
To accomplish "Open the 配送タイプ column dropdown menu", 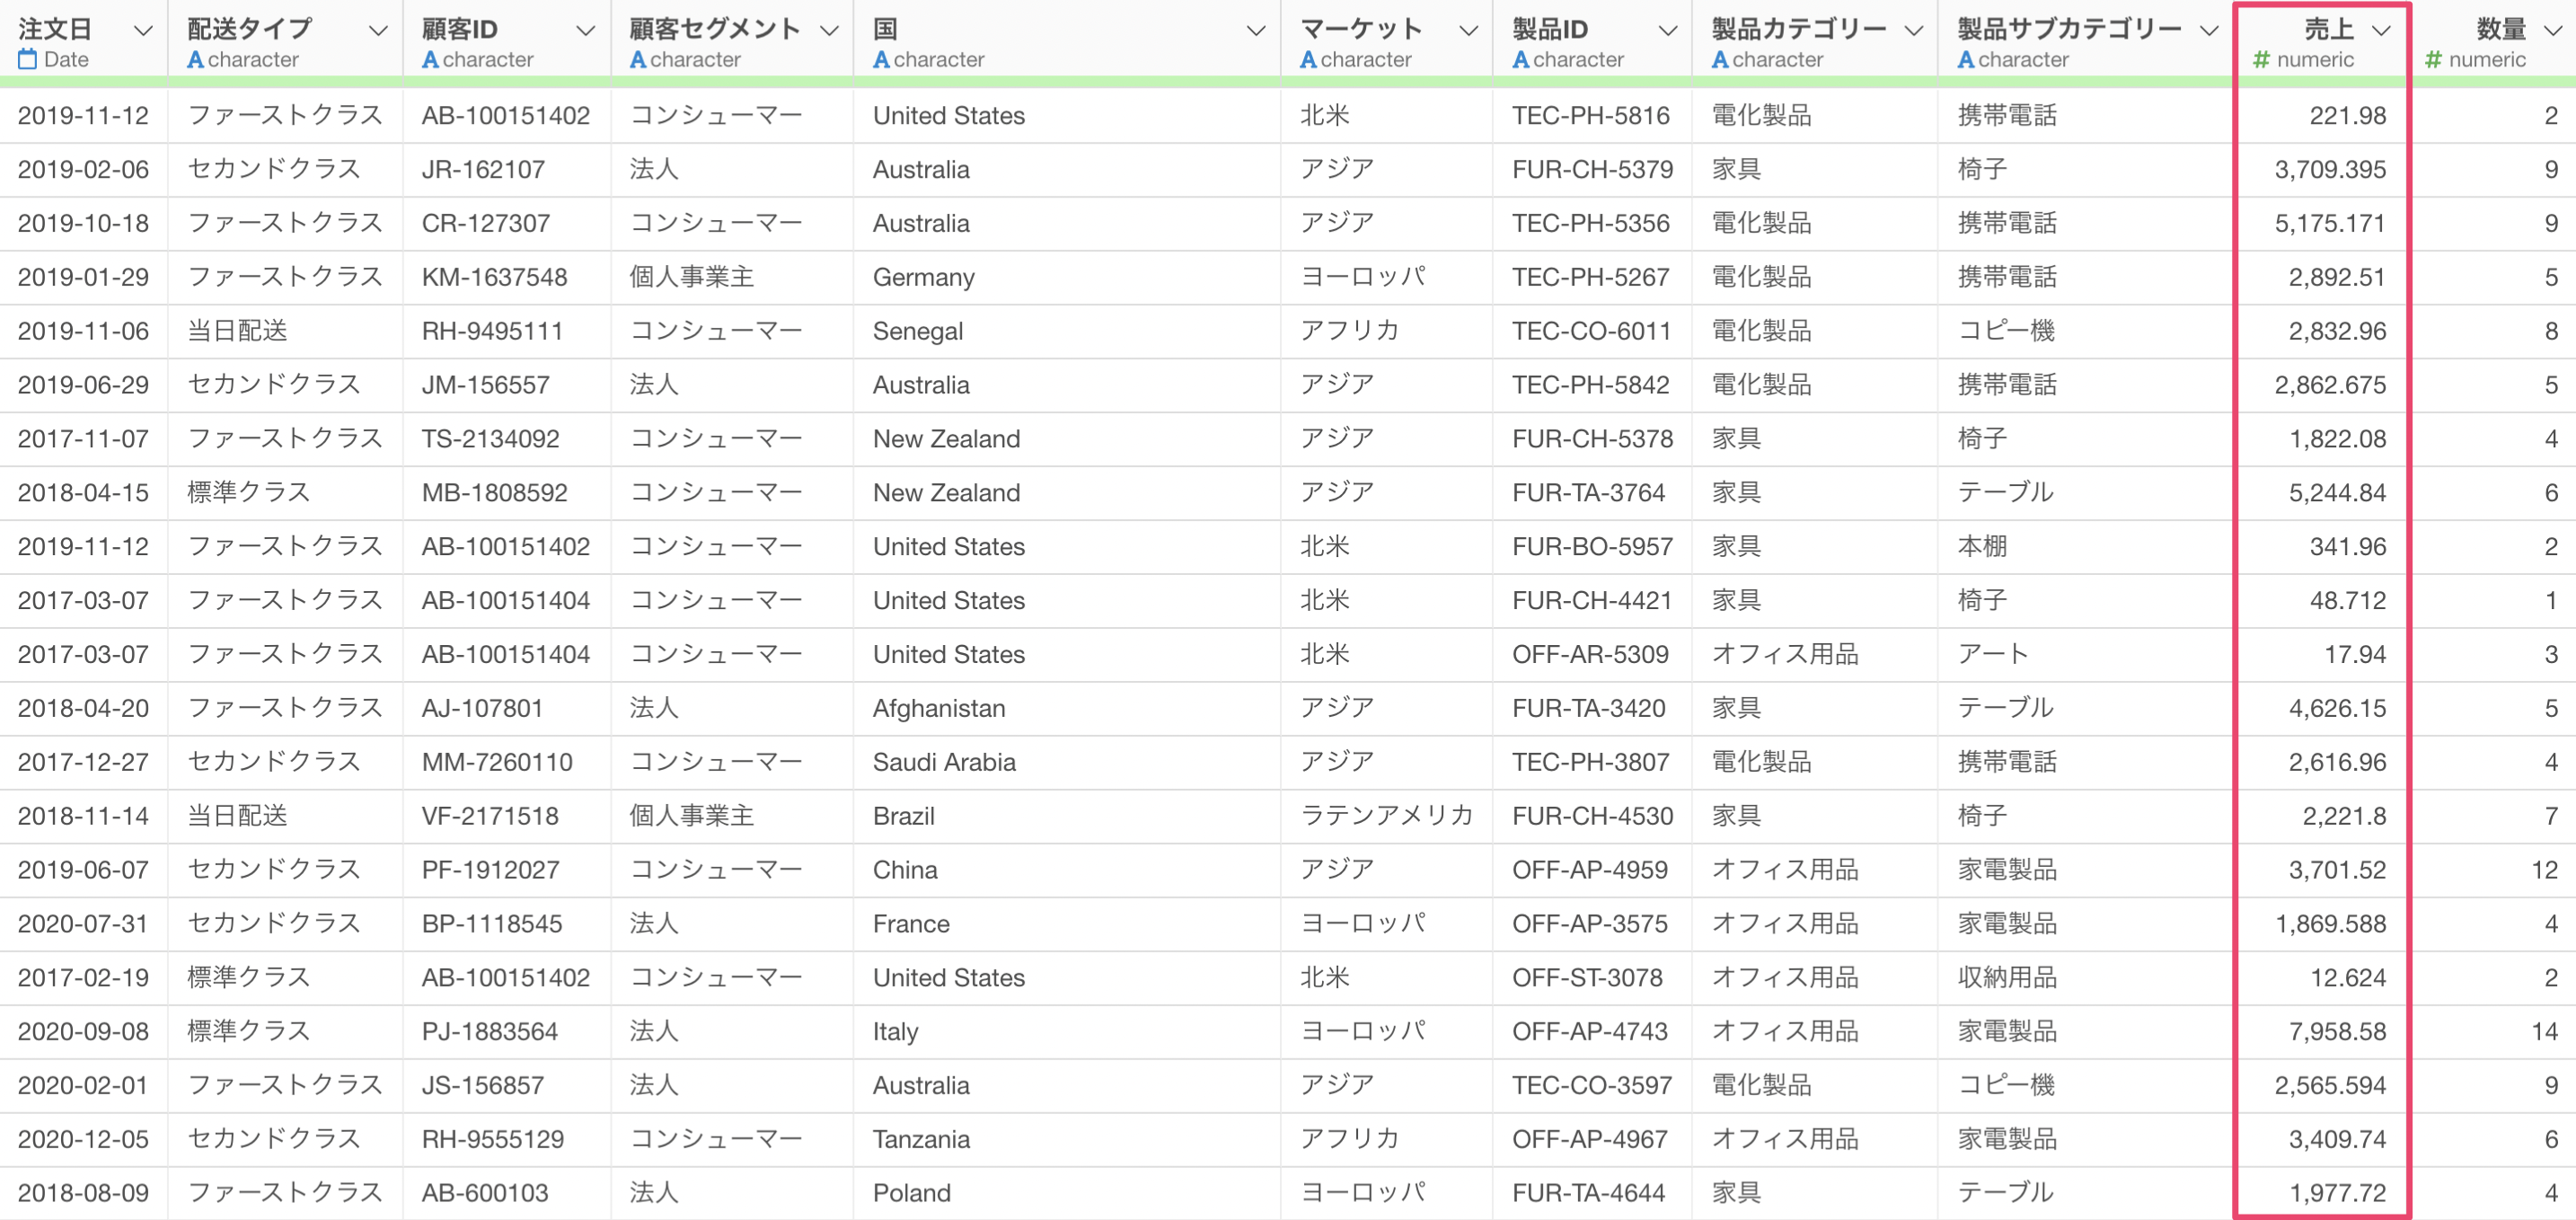I will point(378,31).
